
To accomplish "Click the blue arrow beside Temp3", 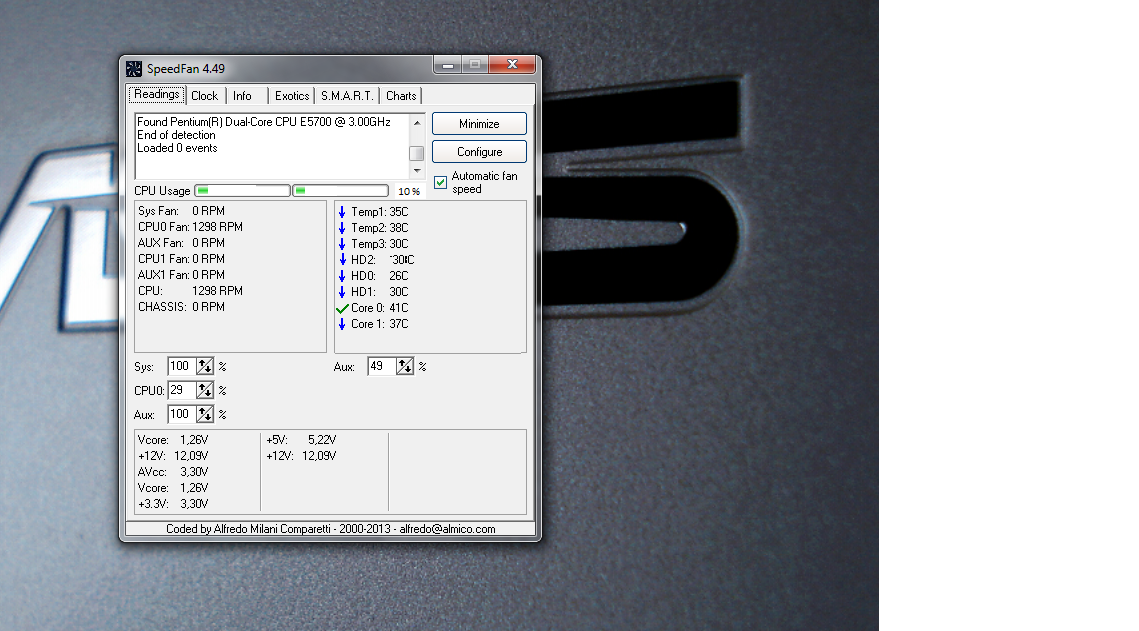I will point(342,244).
